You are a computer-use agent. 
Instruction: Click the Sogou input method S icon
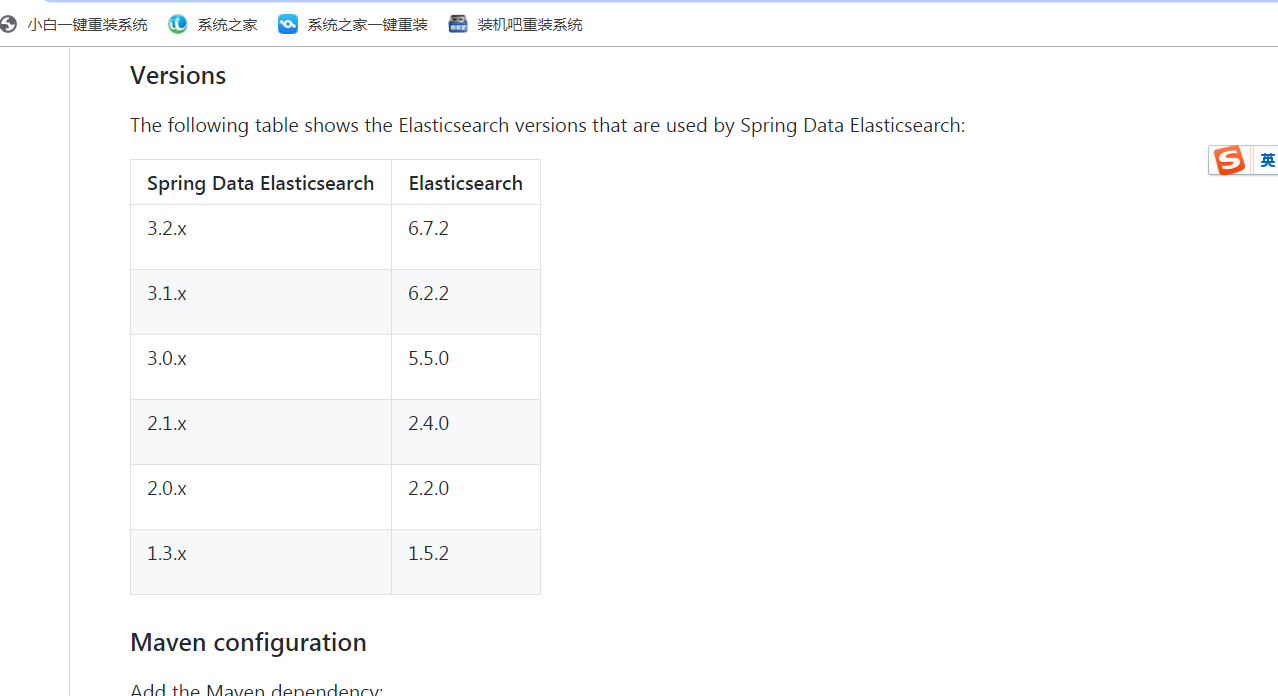1230,160
